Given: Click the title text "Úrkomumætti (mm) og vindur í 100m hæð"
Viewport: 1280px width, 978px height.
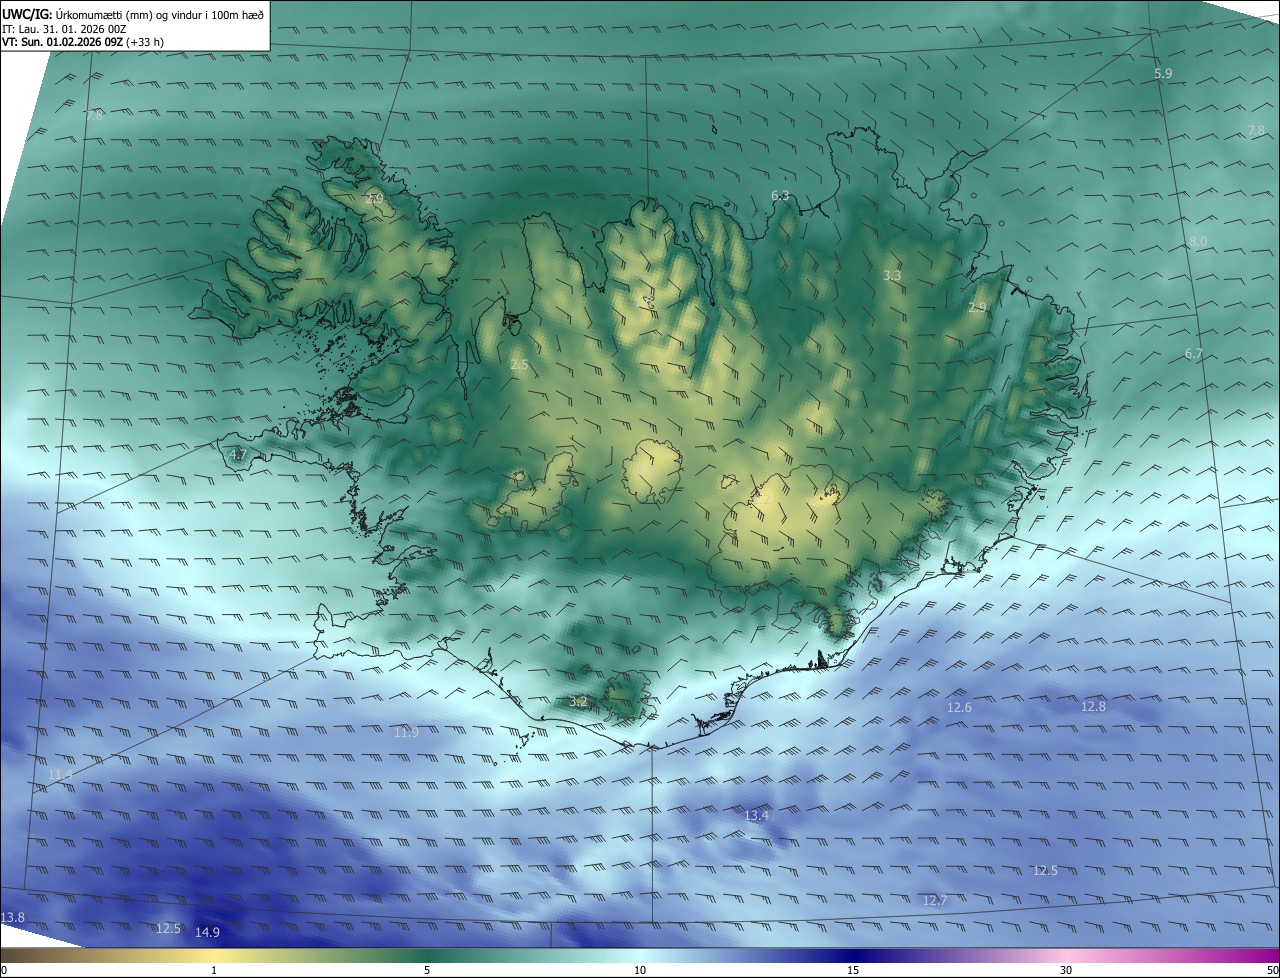Looking at the screenshot, I should pyautogui.click(x=160, y=14).
